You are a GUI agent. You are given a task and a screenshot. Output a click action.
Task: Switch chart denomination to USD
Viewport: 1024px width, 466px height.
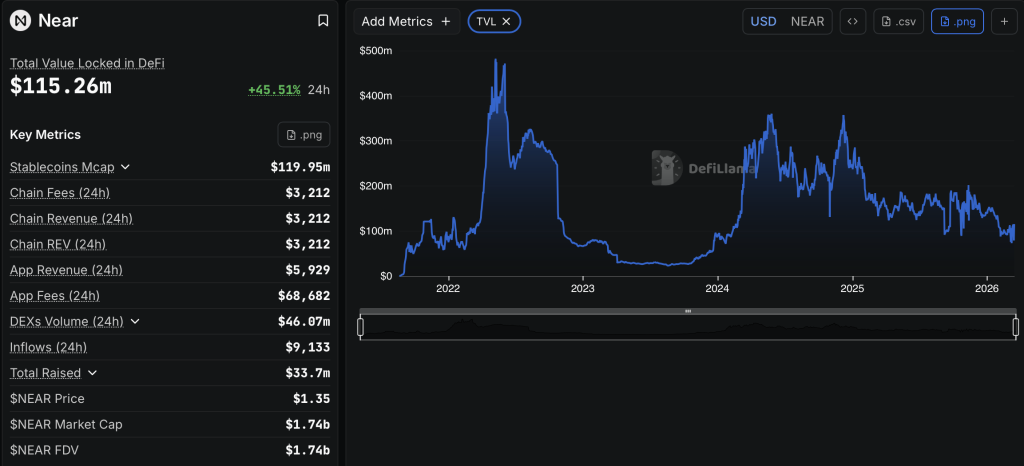click(763, 21)
